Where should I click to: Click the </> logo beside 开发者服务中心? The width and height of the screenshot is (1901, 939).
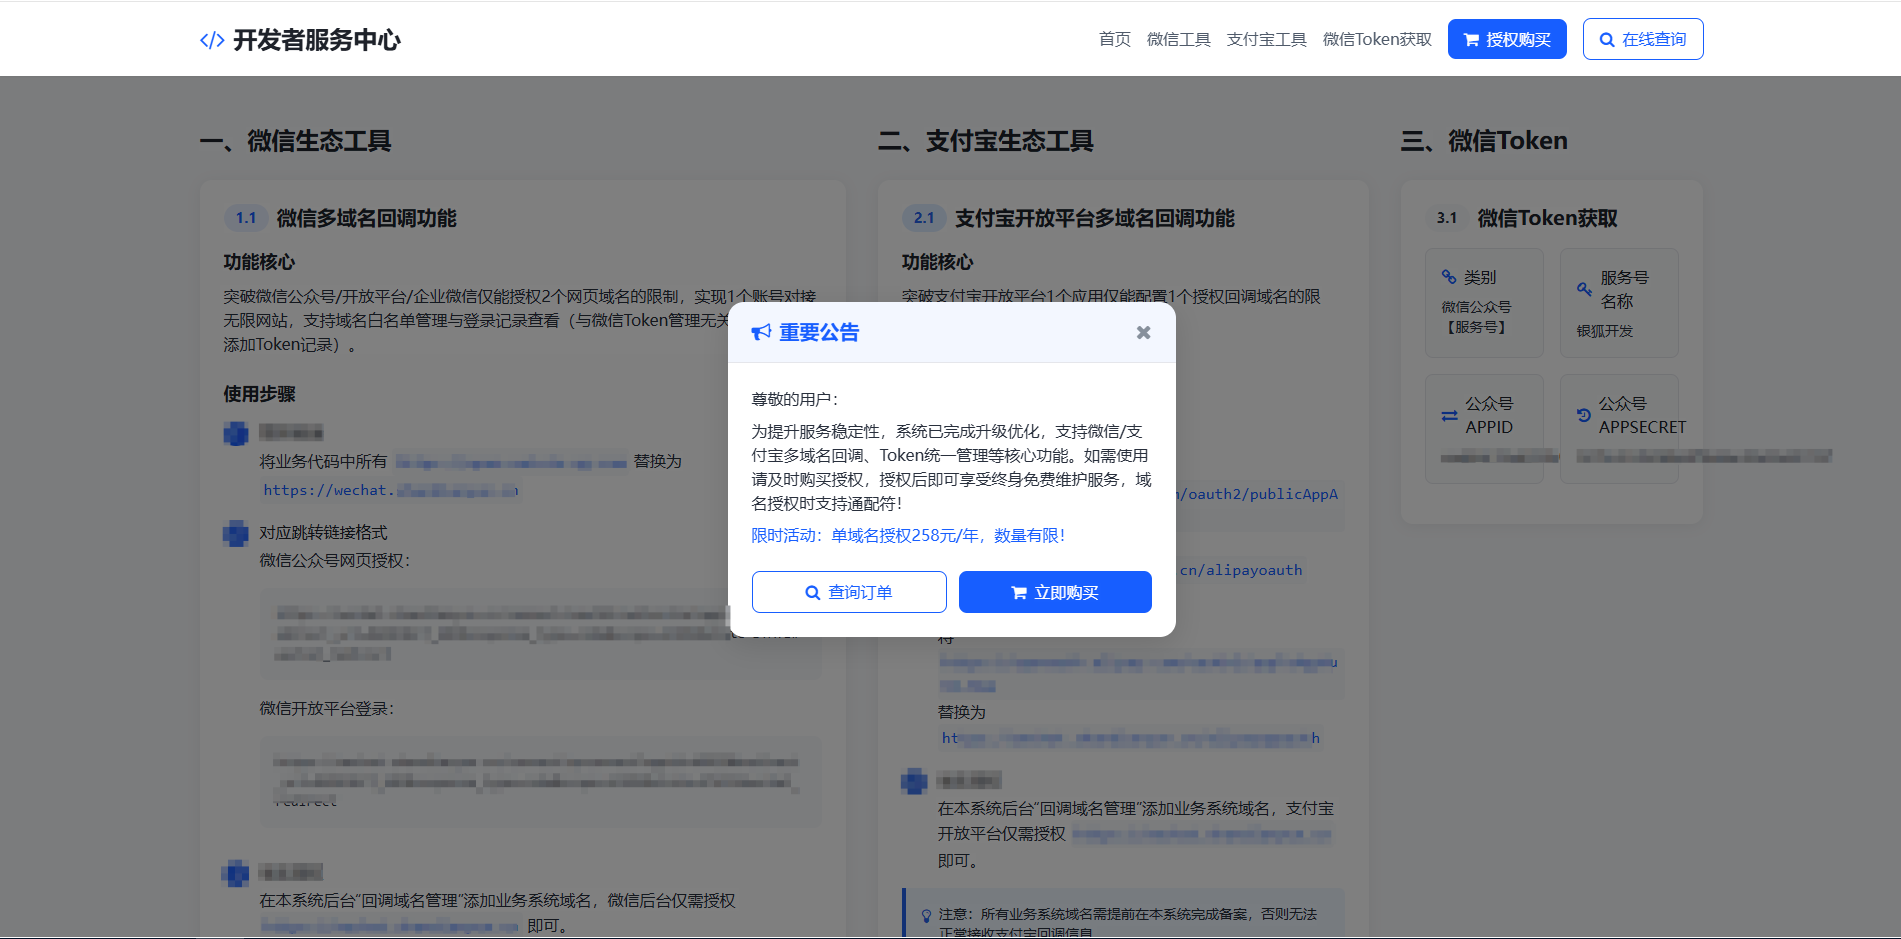pyautogui.click(x=210, y=39)
